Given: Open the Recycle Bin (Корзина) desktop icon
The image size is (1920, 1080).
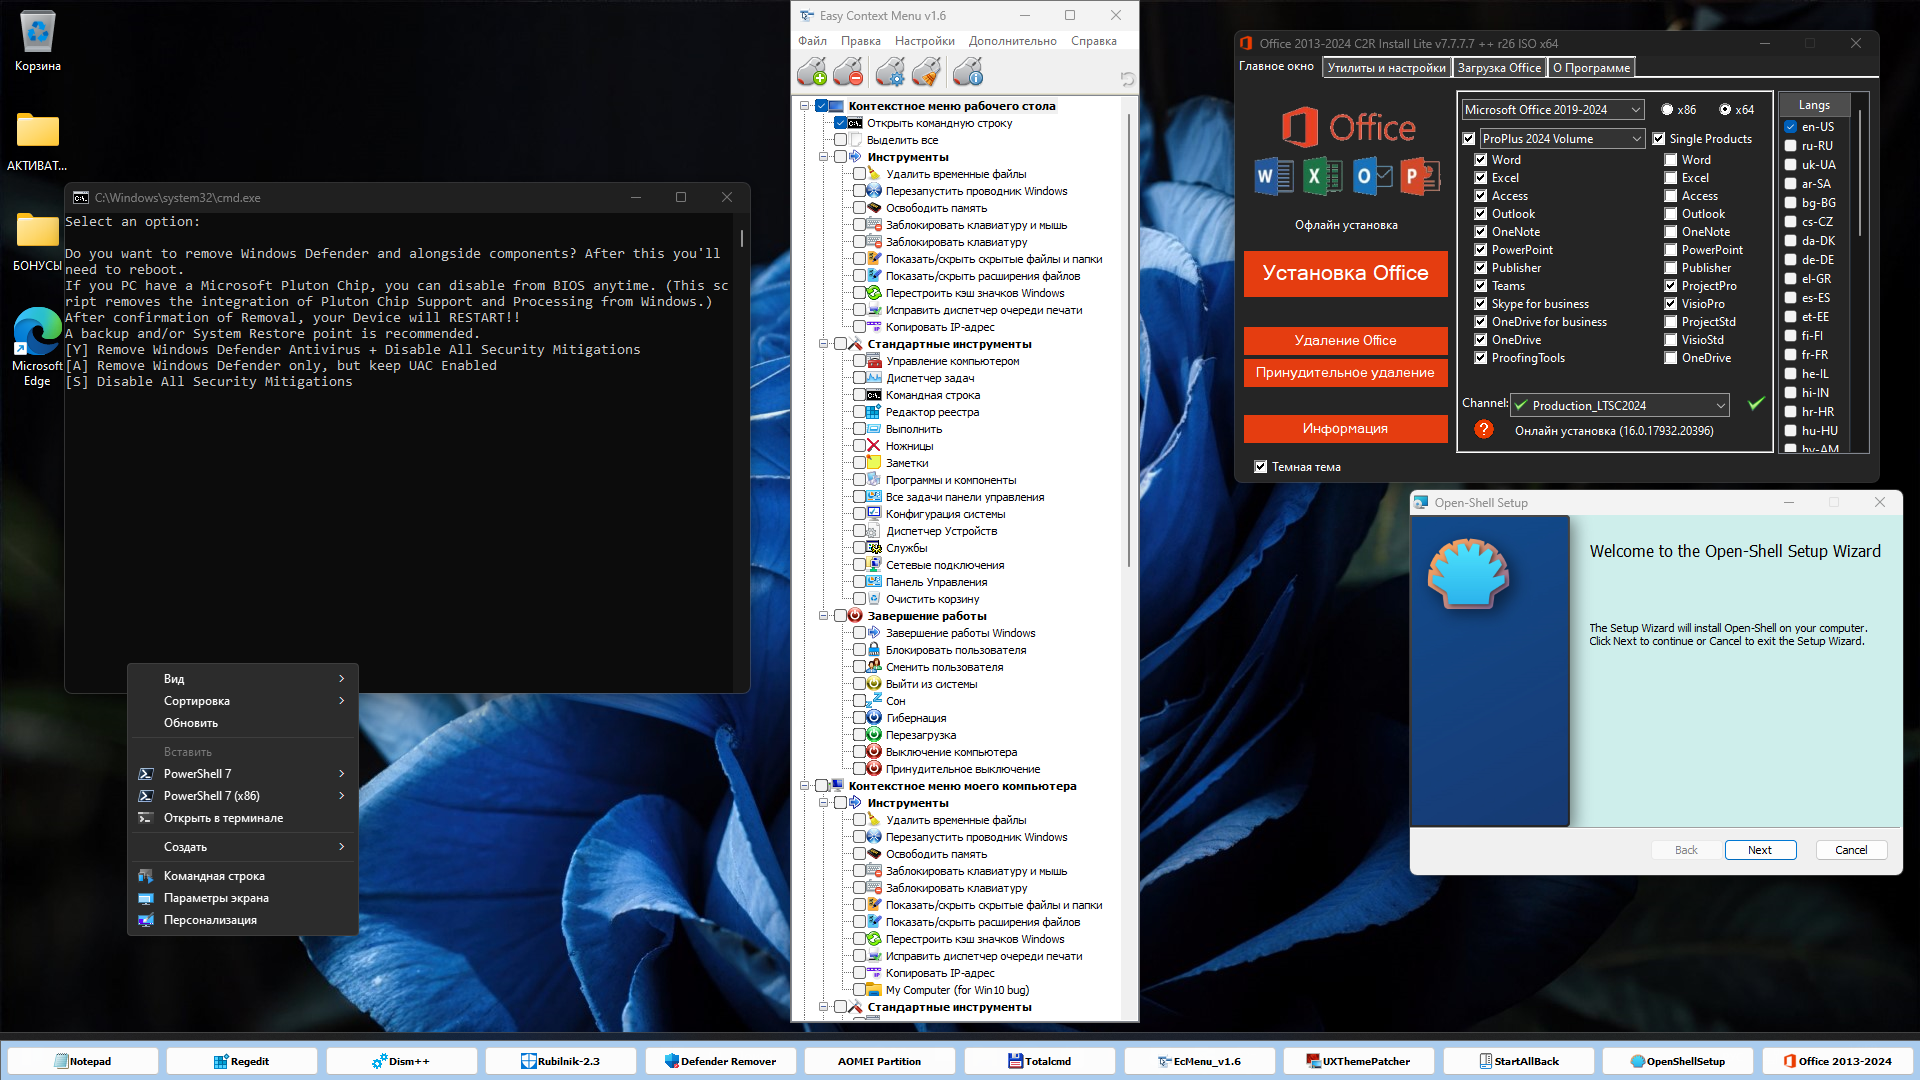Looking at the screenshot, I should 38,42.
